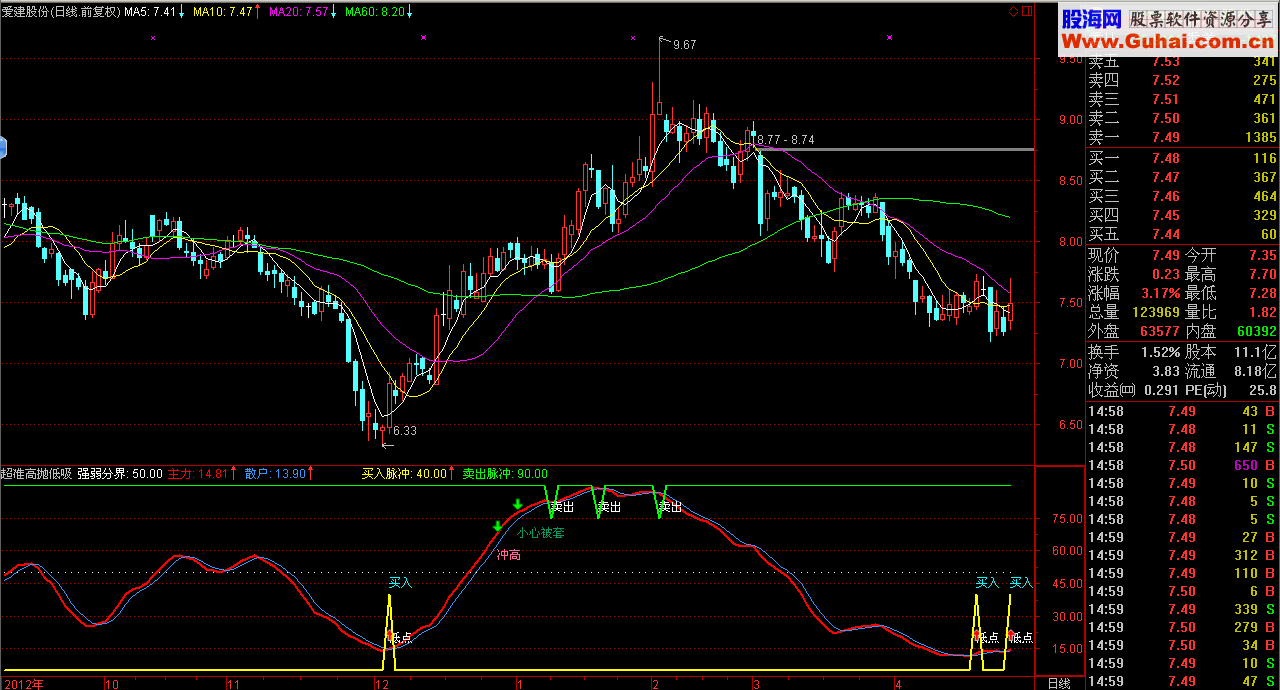Click the 日线 period button
1280x690 pixels.
(1058, 682)
